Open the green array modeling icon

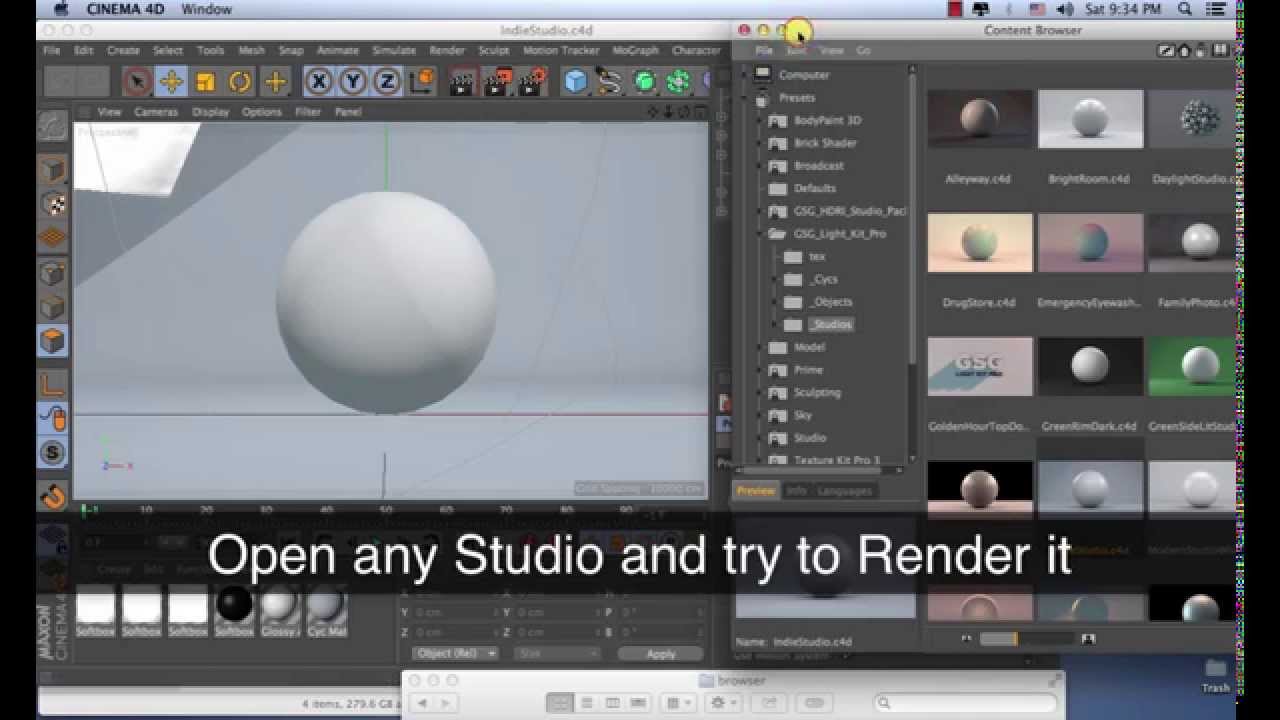(x=679, y=81)
